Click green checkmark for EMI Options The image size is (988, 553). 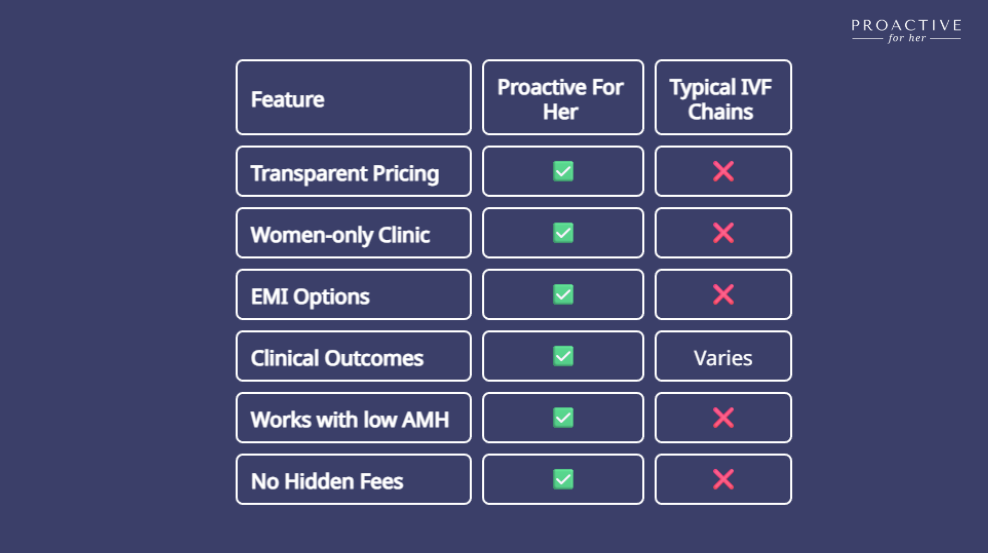click(563, 295)
